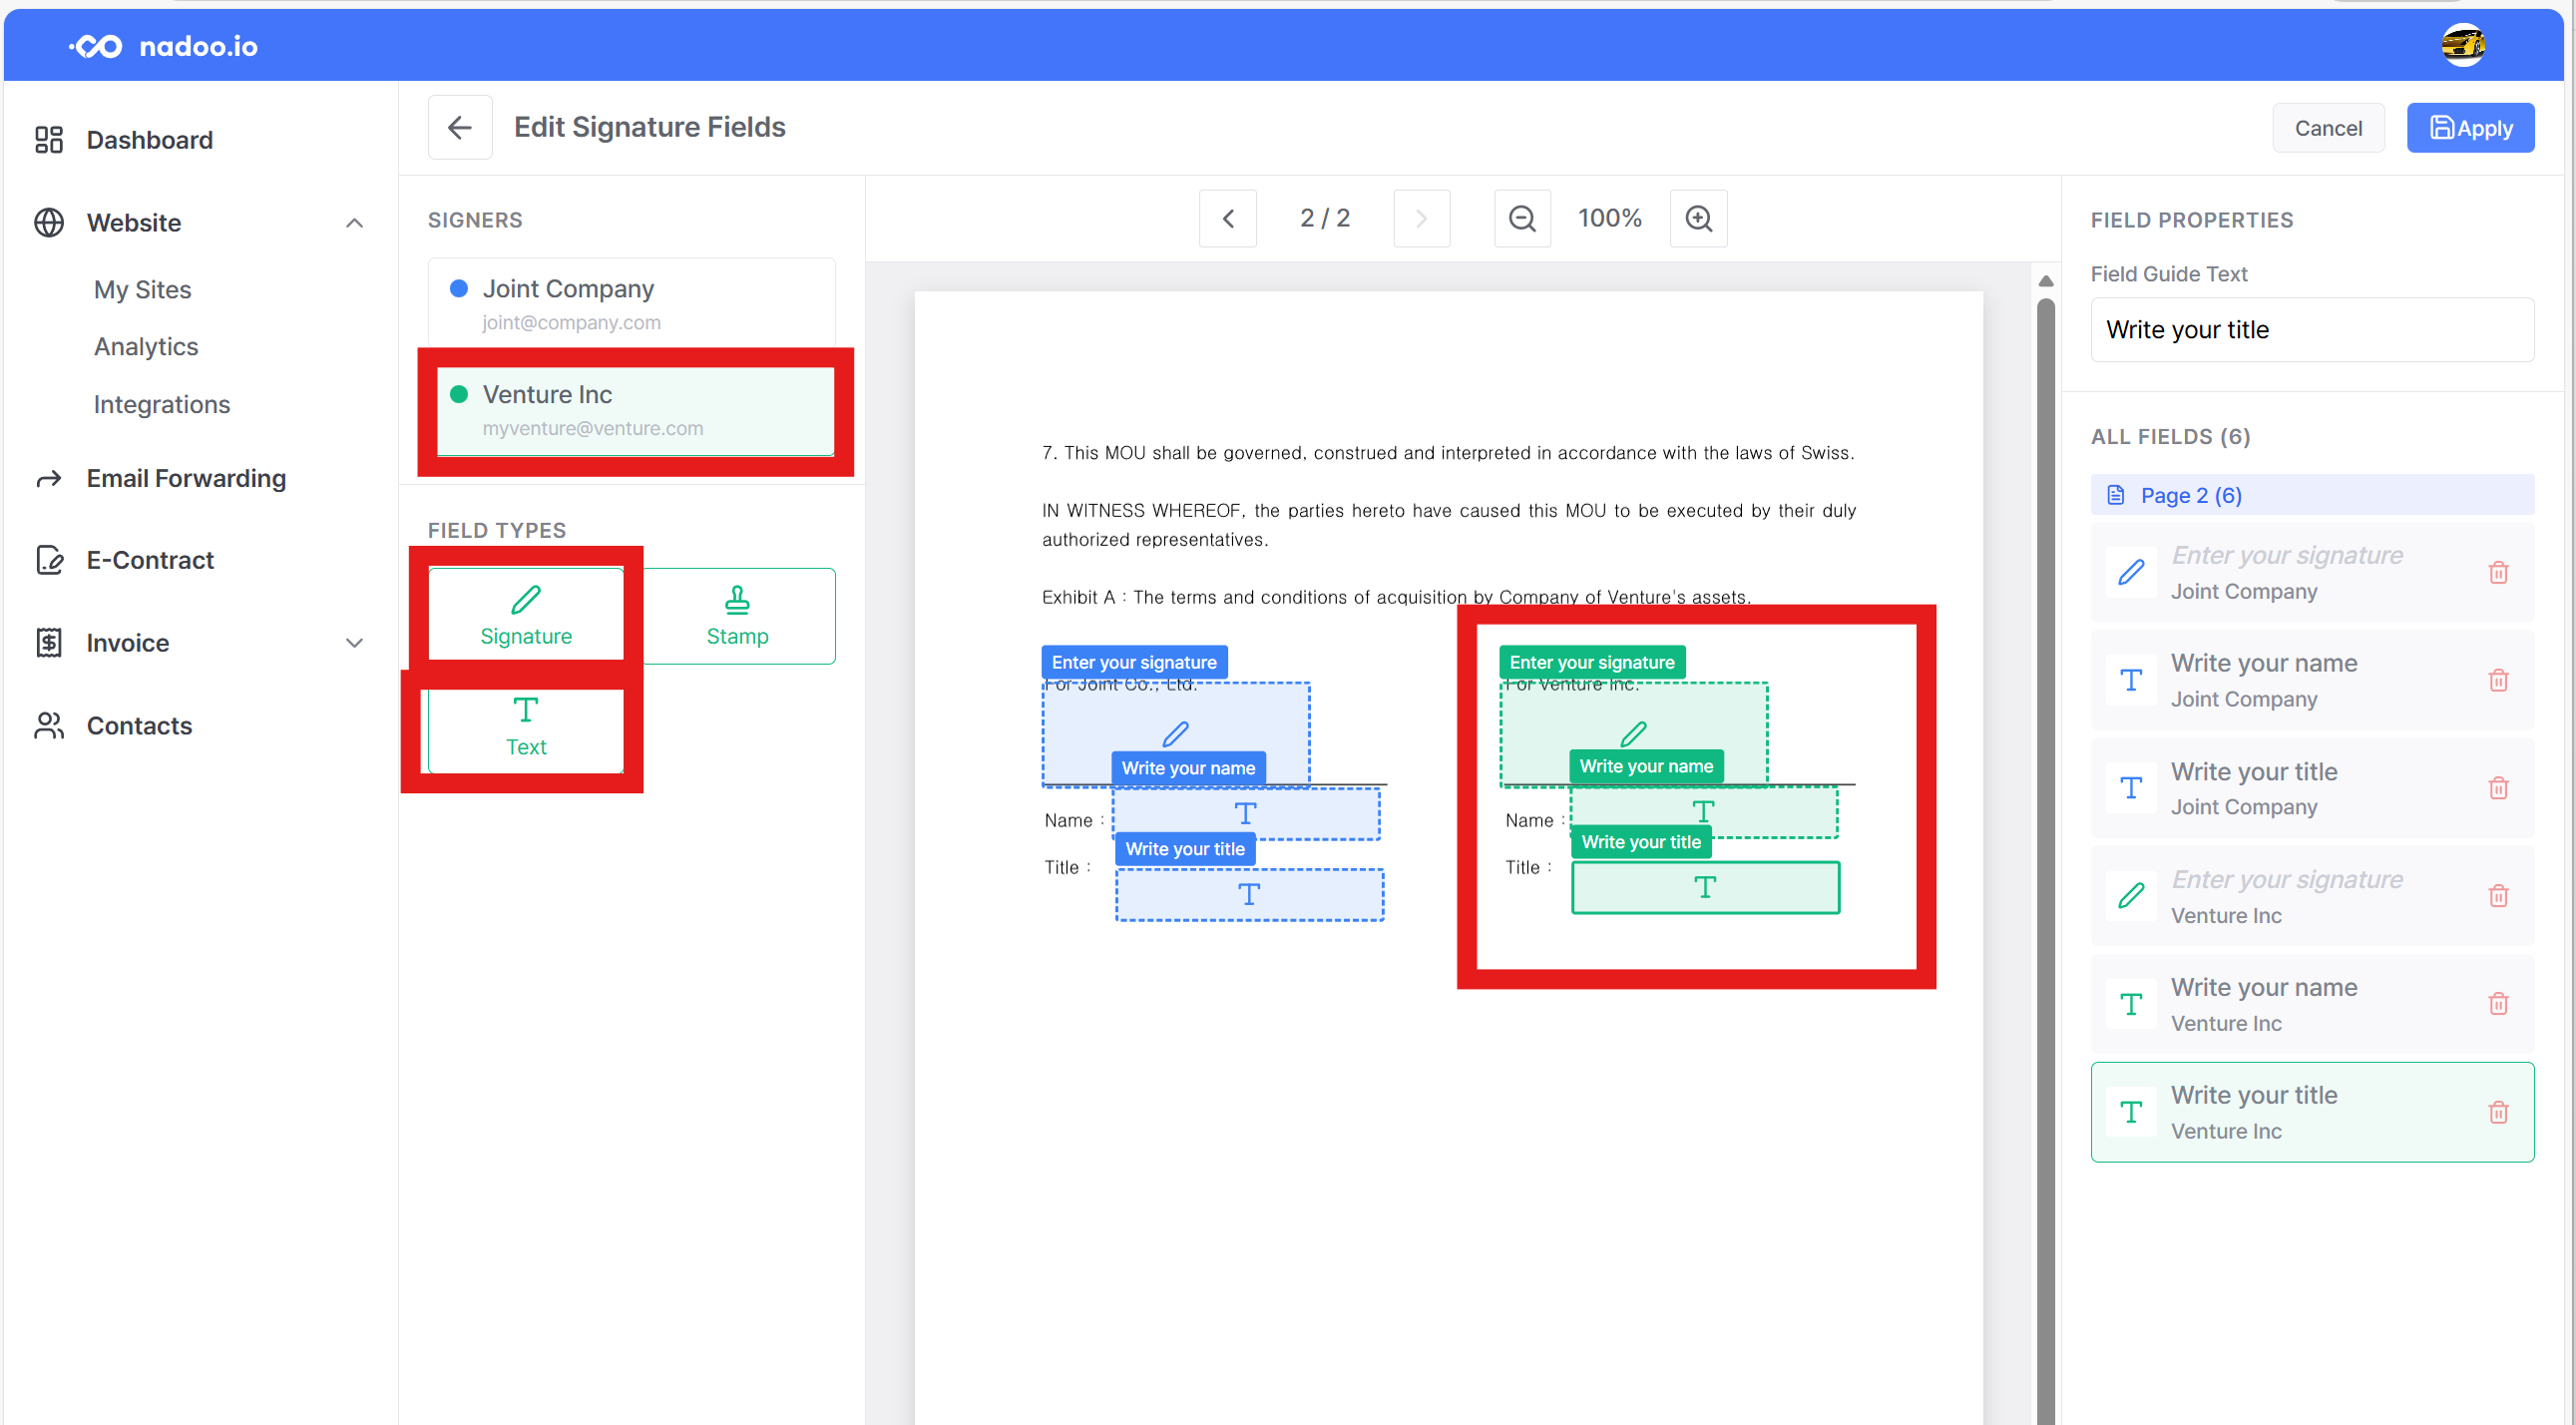Click the Dashboard grid icon
2576x1425 pixels.
(49, 140)
